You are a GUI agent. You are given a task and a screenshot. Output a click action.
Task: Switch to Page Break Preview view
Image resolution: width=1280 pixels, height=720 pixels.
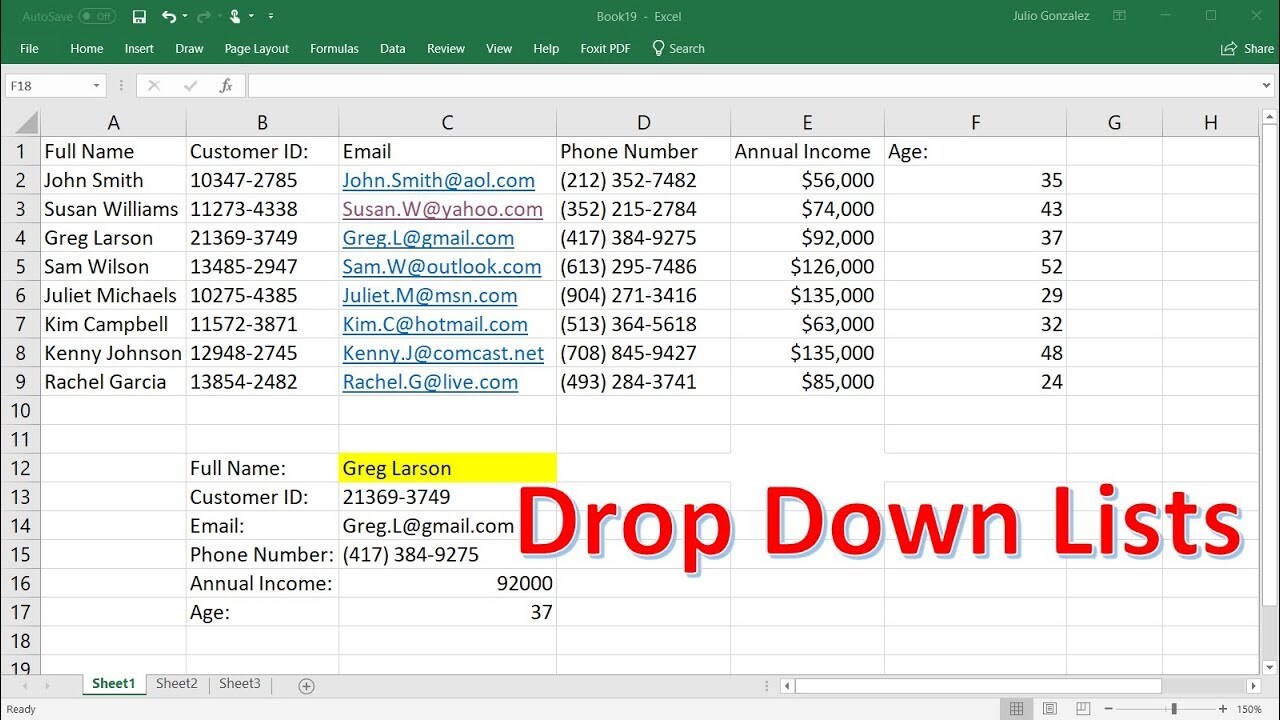tap(1083, 708)
